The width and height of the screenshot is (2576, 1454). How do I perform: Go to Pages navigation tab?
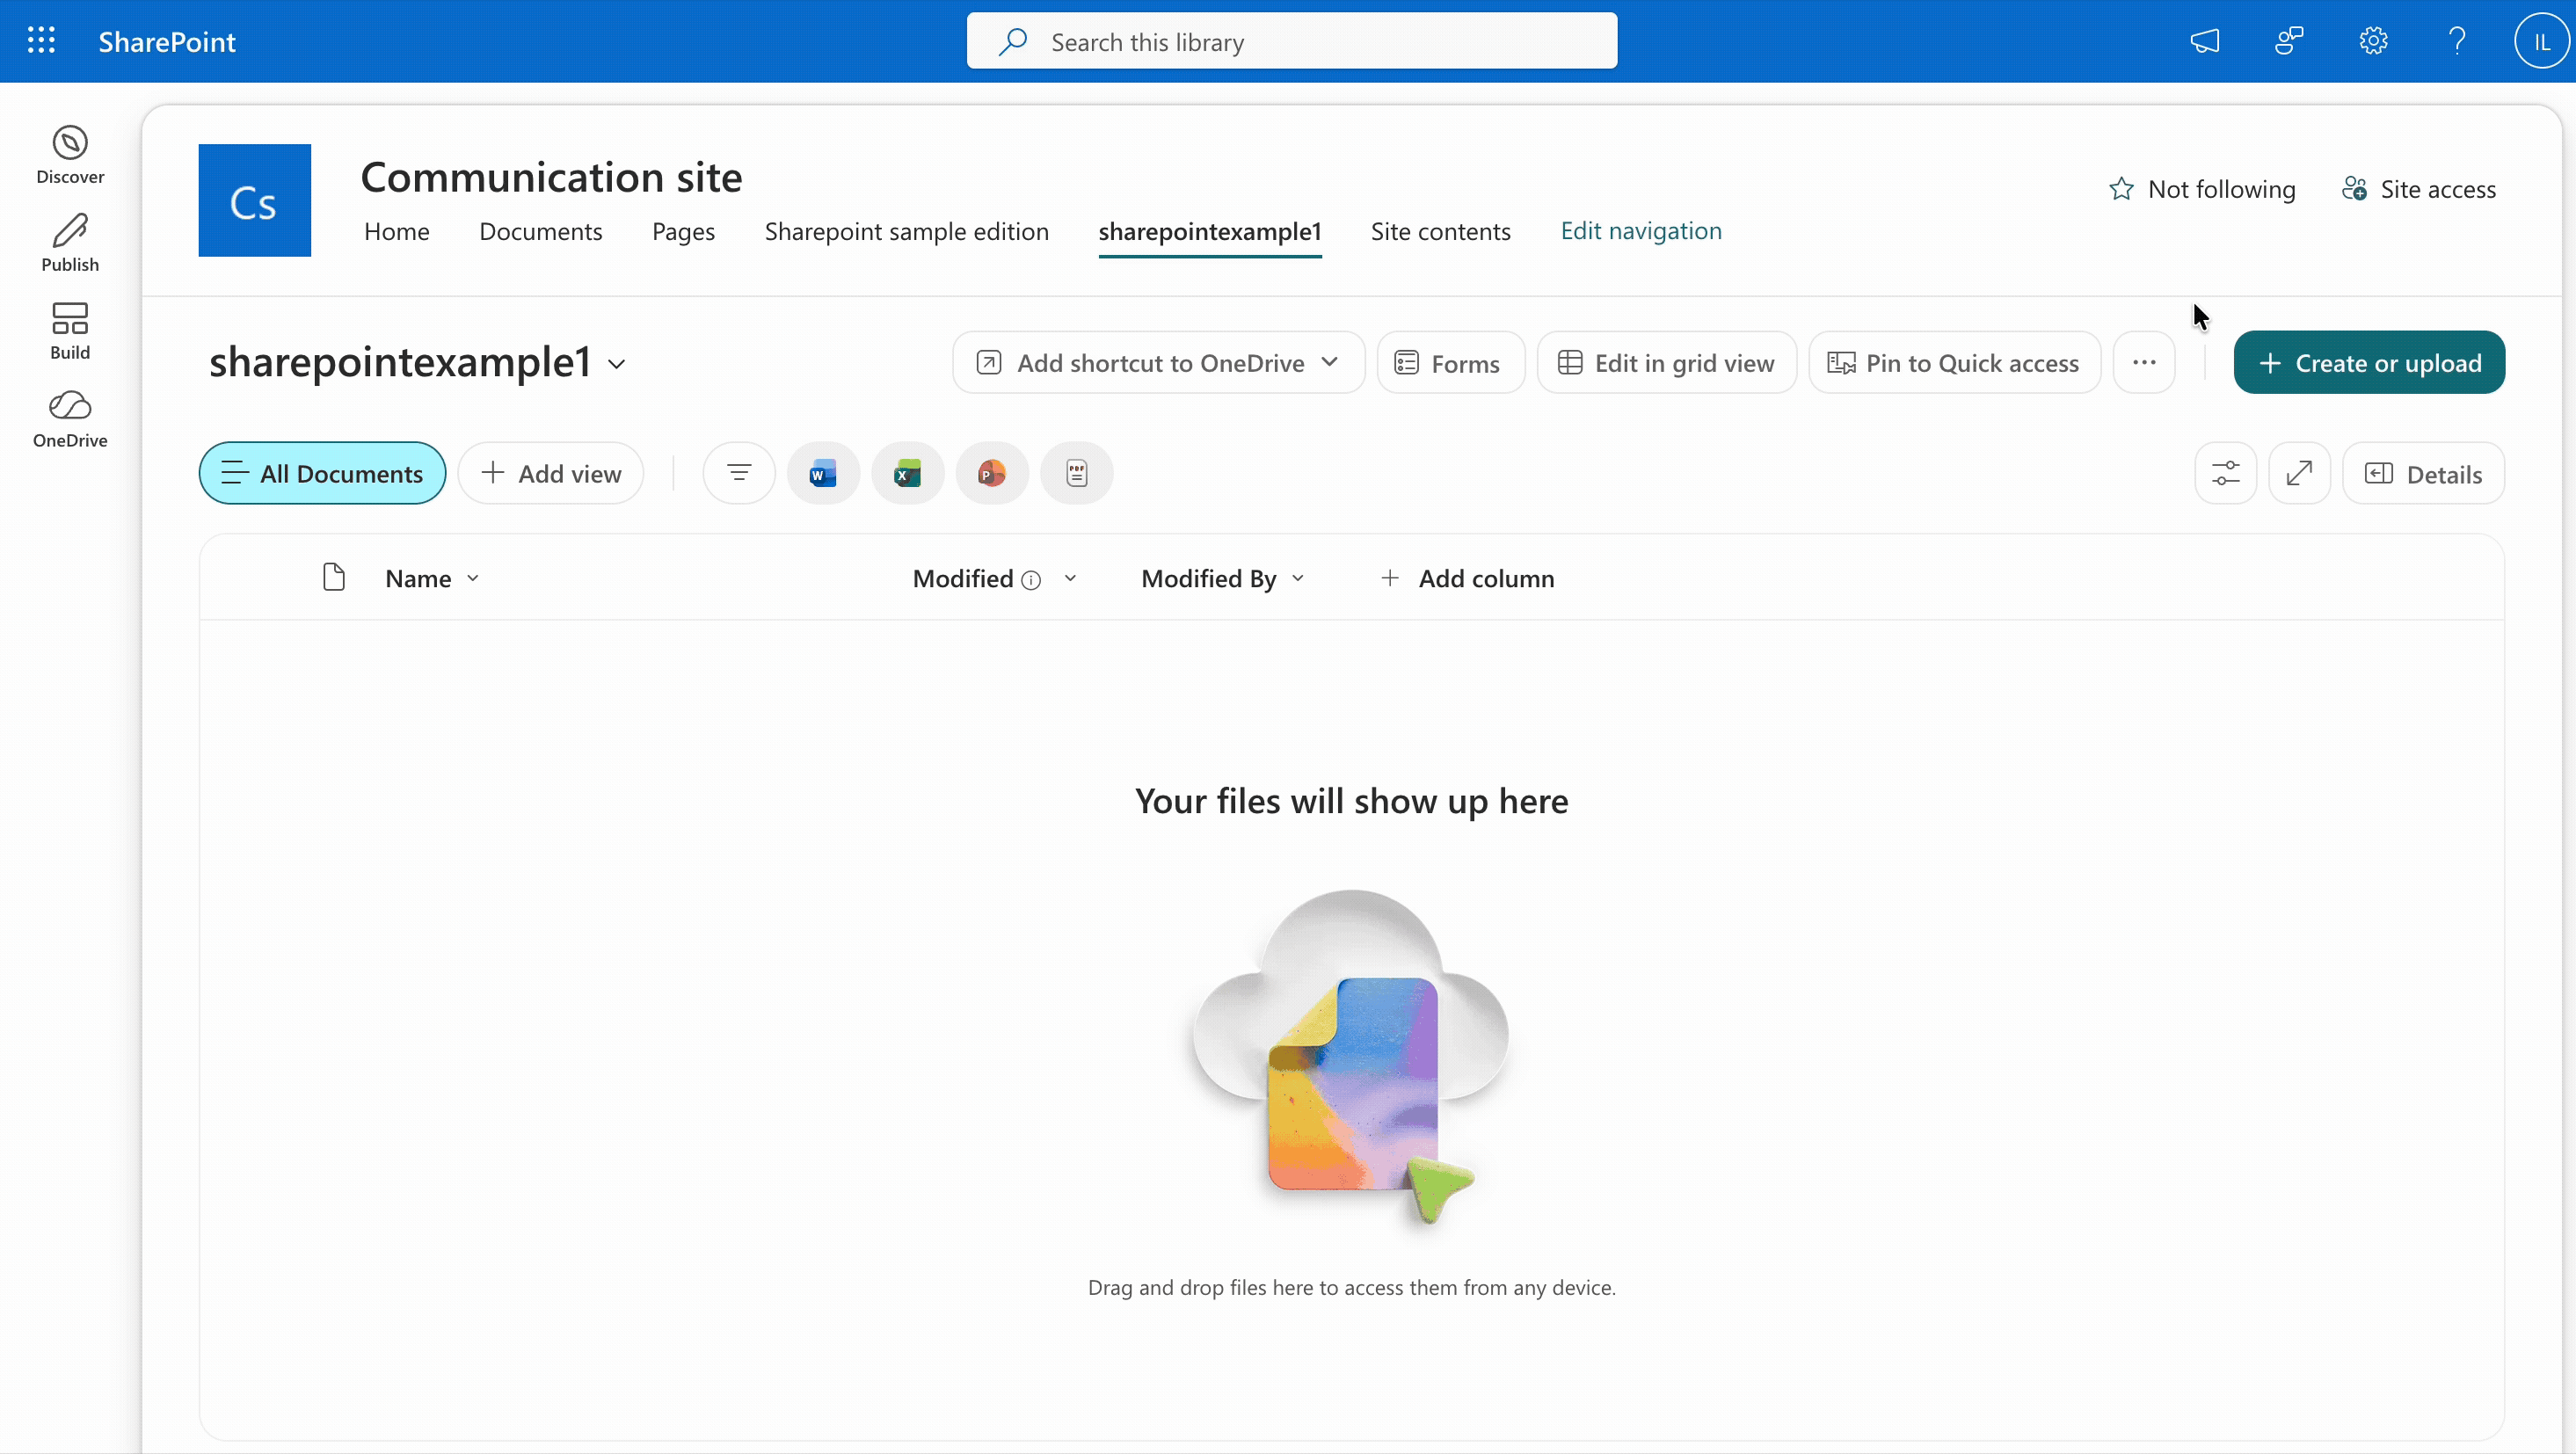tap(684, 231)
